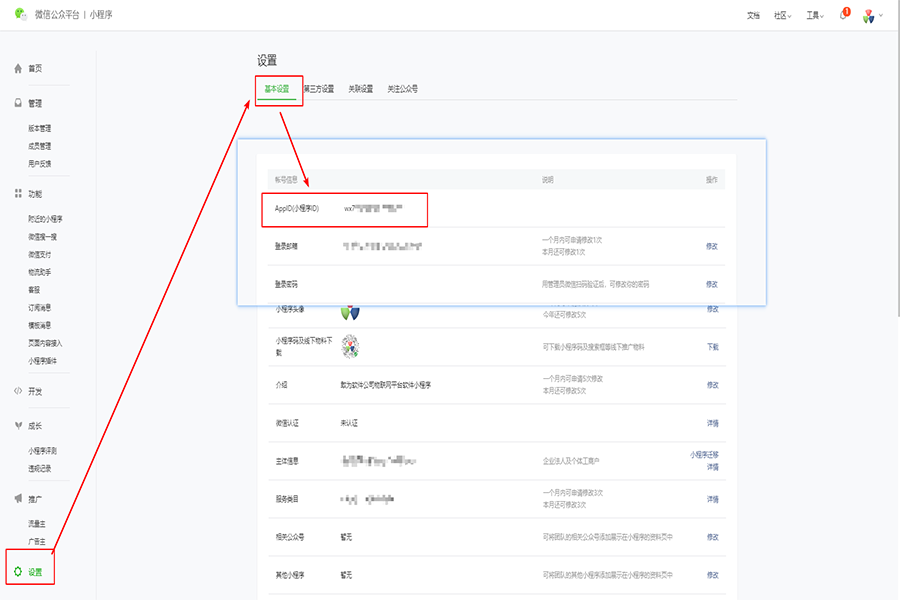The height and width of the screenshot is (600, 900).
Task: Expand the 社区 dropdown in top bar
Action: click(x=783, y=16)
